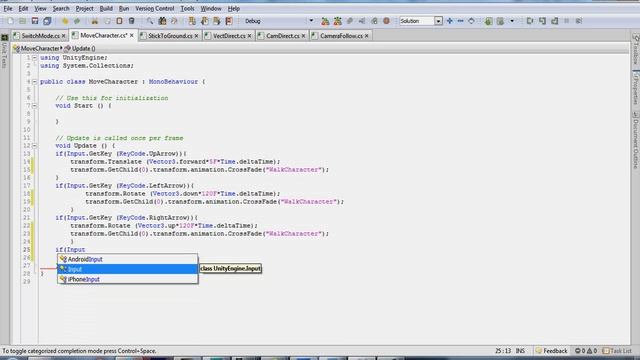Save the current file with floppy icon
The image size is (640, 360).
pos(35,21)
